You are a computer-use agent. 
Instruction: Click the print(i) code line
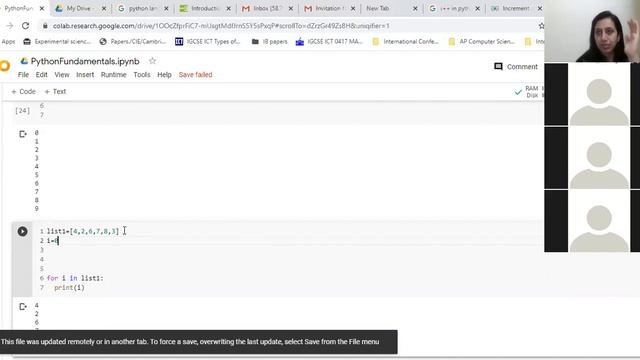pos(69,288)
